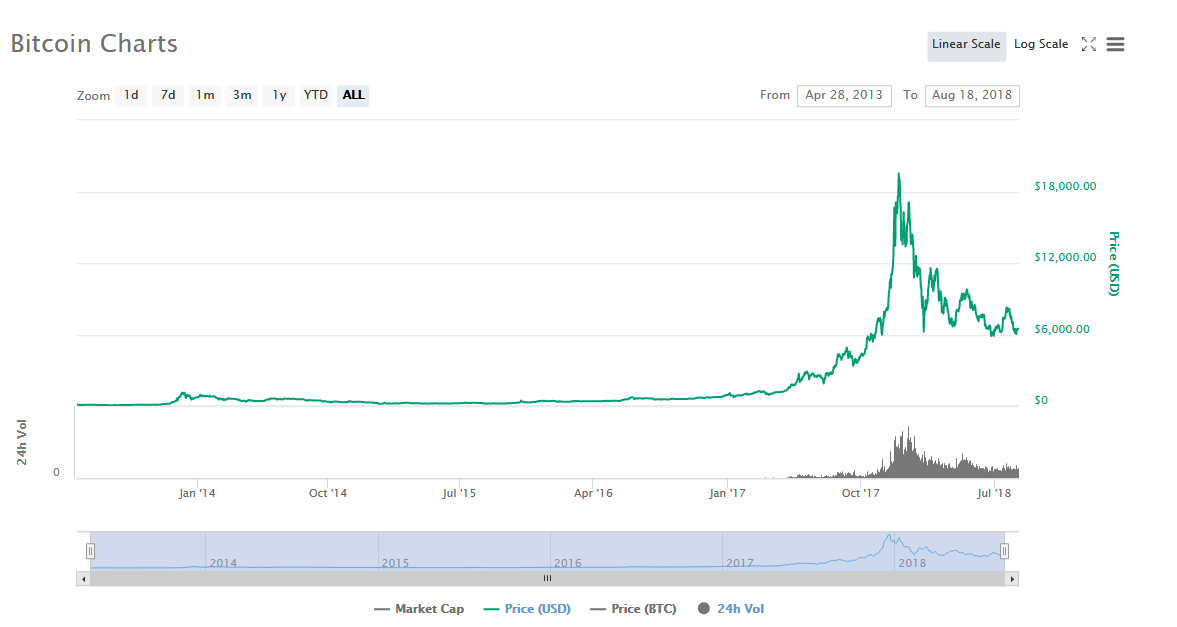Viewport: 1177px width, 627px height.
Task: Click the navigator scrollbar center grip
Action: point(547,578)
